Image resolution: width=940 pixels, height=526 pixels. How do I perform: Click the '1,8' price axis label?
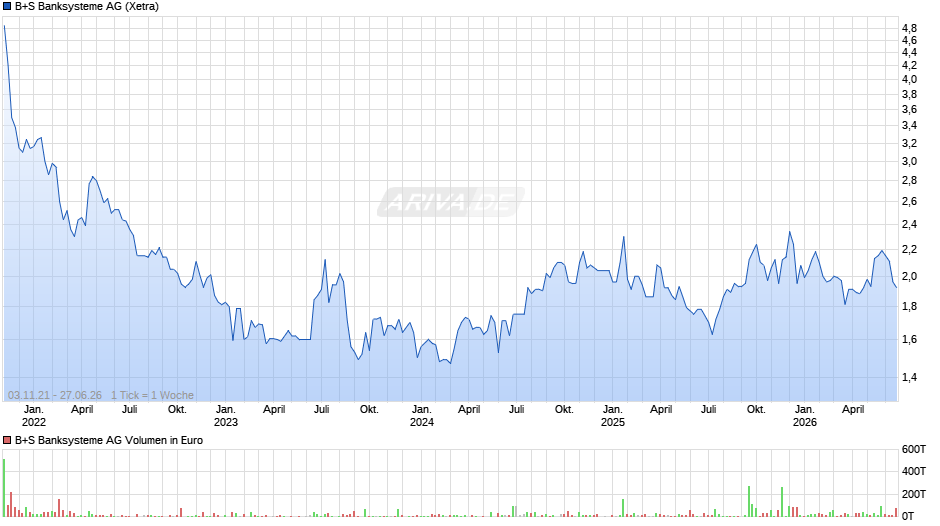(x=909, y=306)
